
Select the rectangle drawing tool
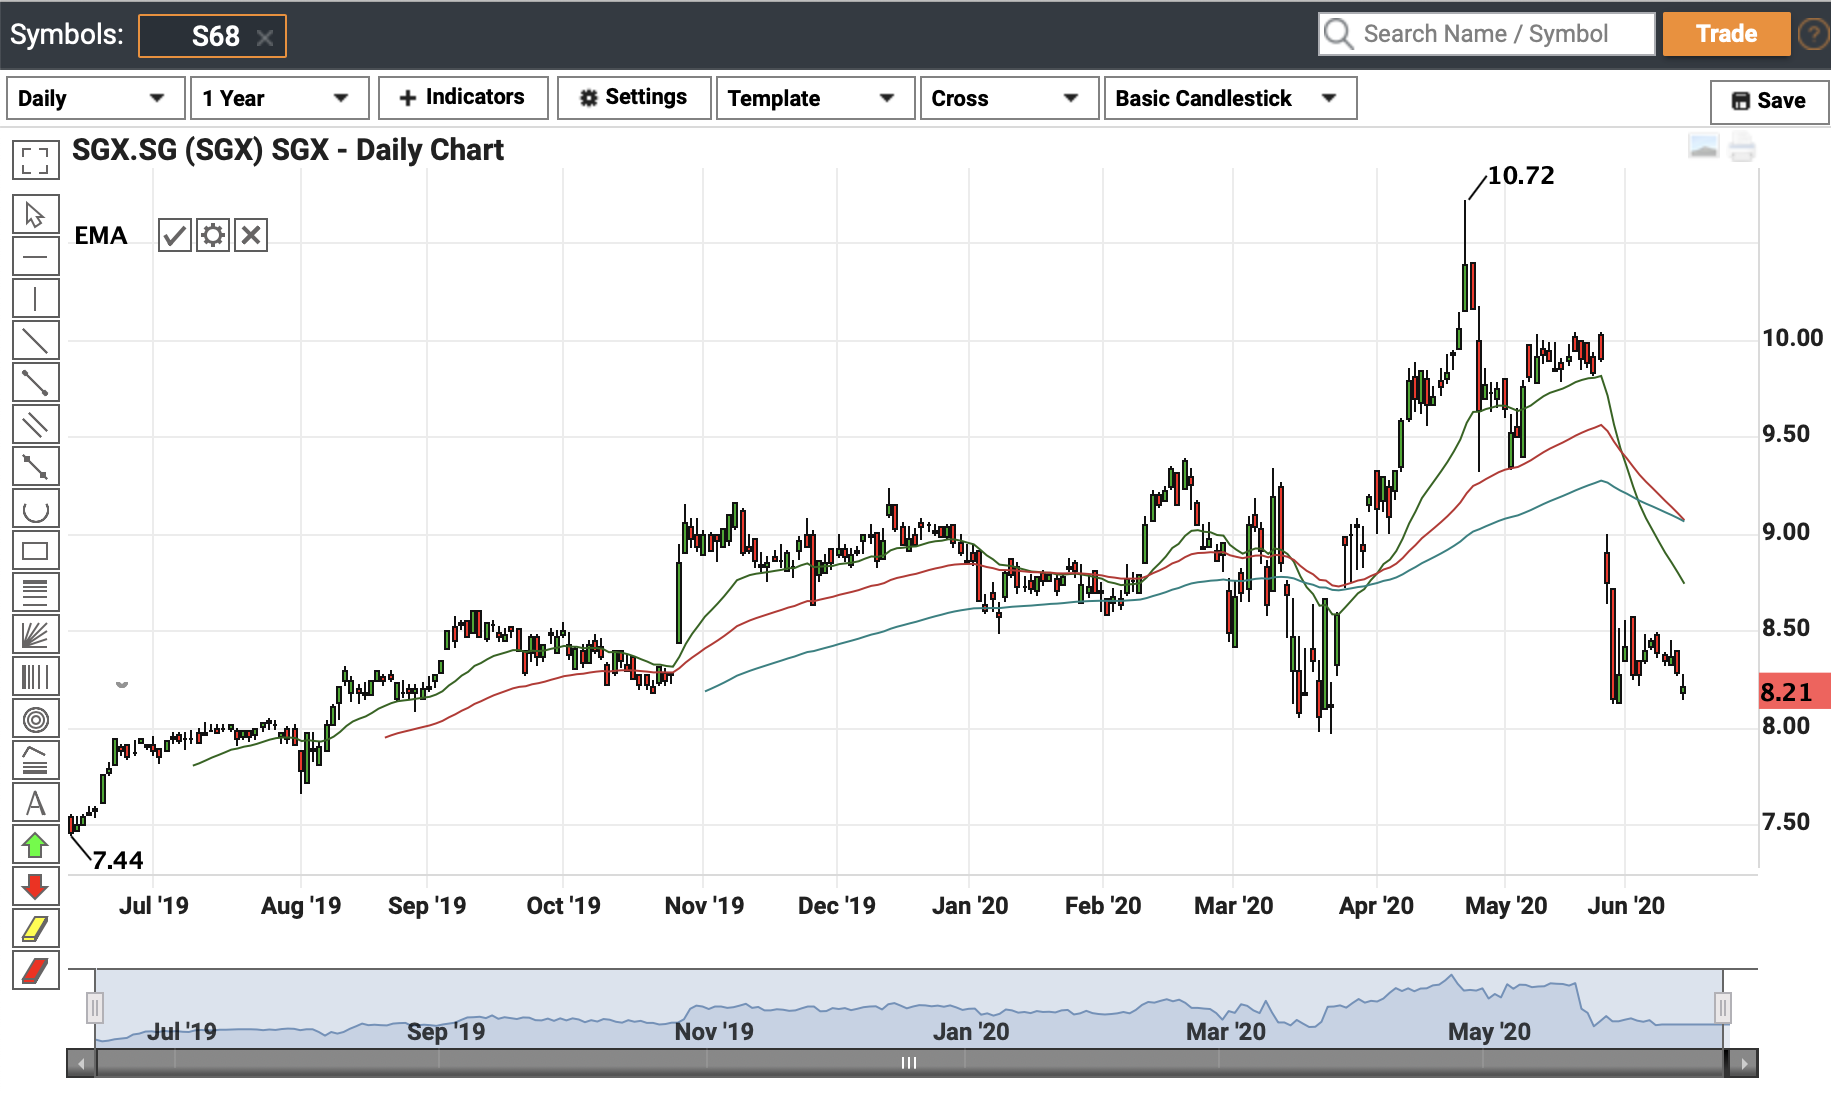coord(35,551)
